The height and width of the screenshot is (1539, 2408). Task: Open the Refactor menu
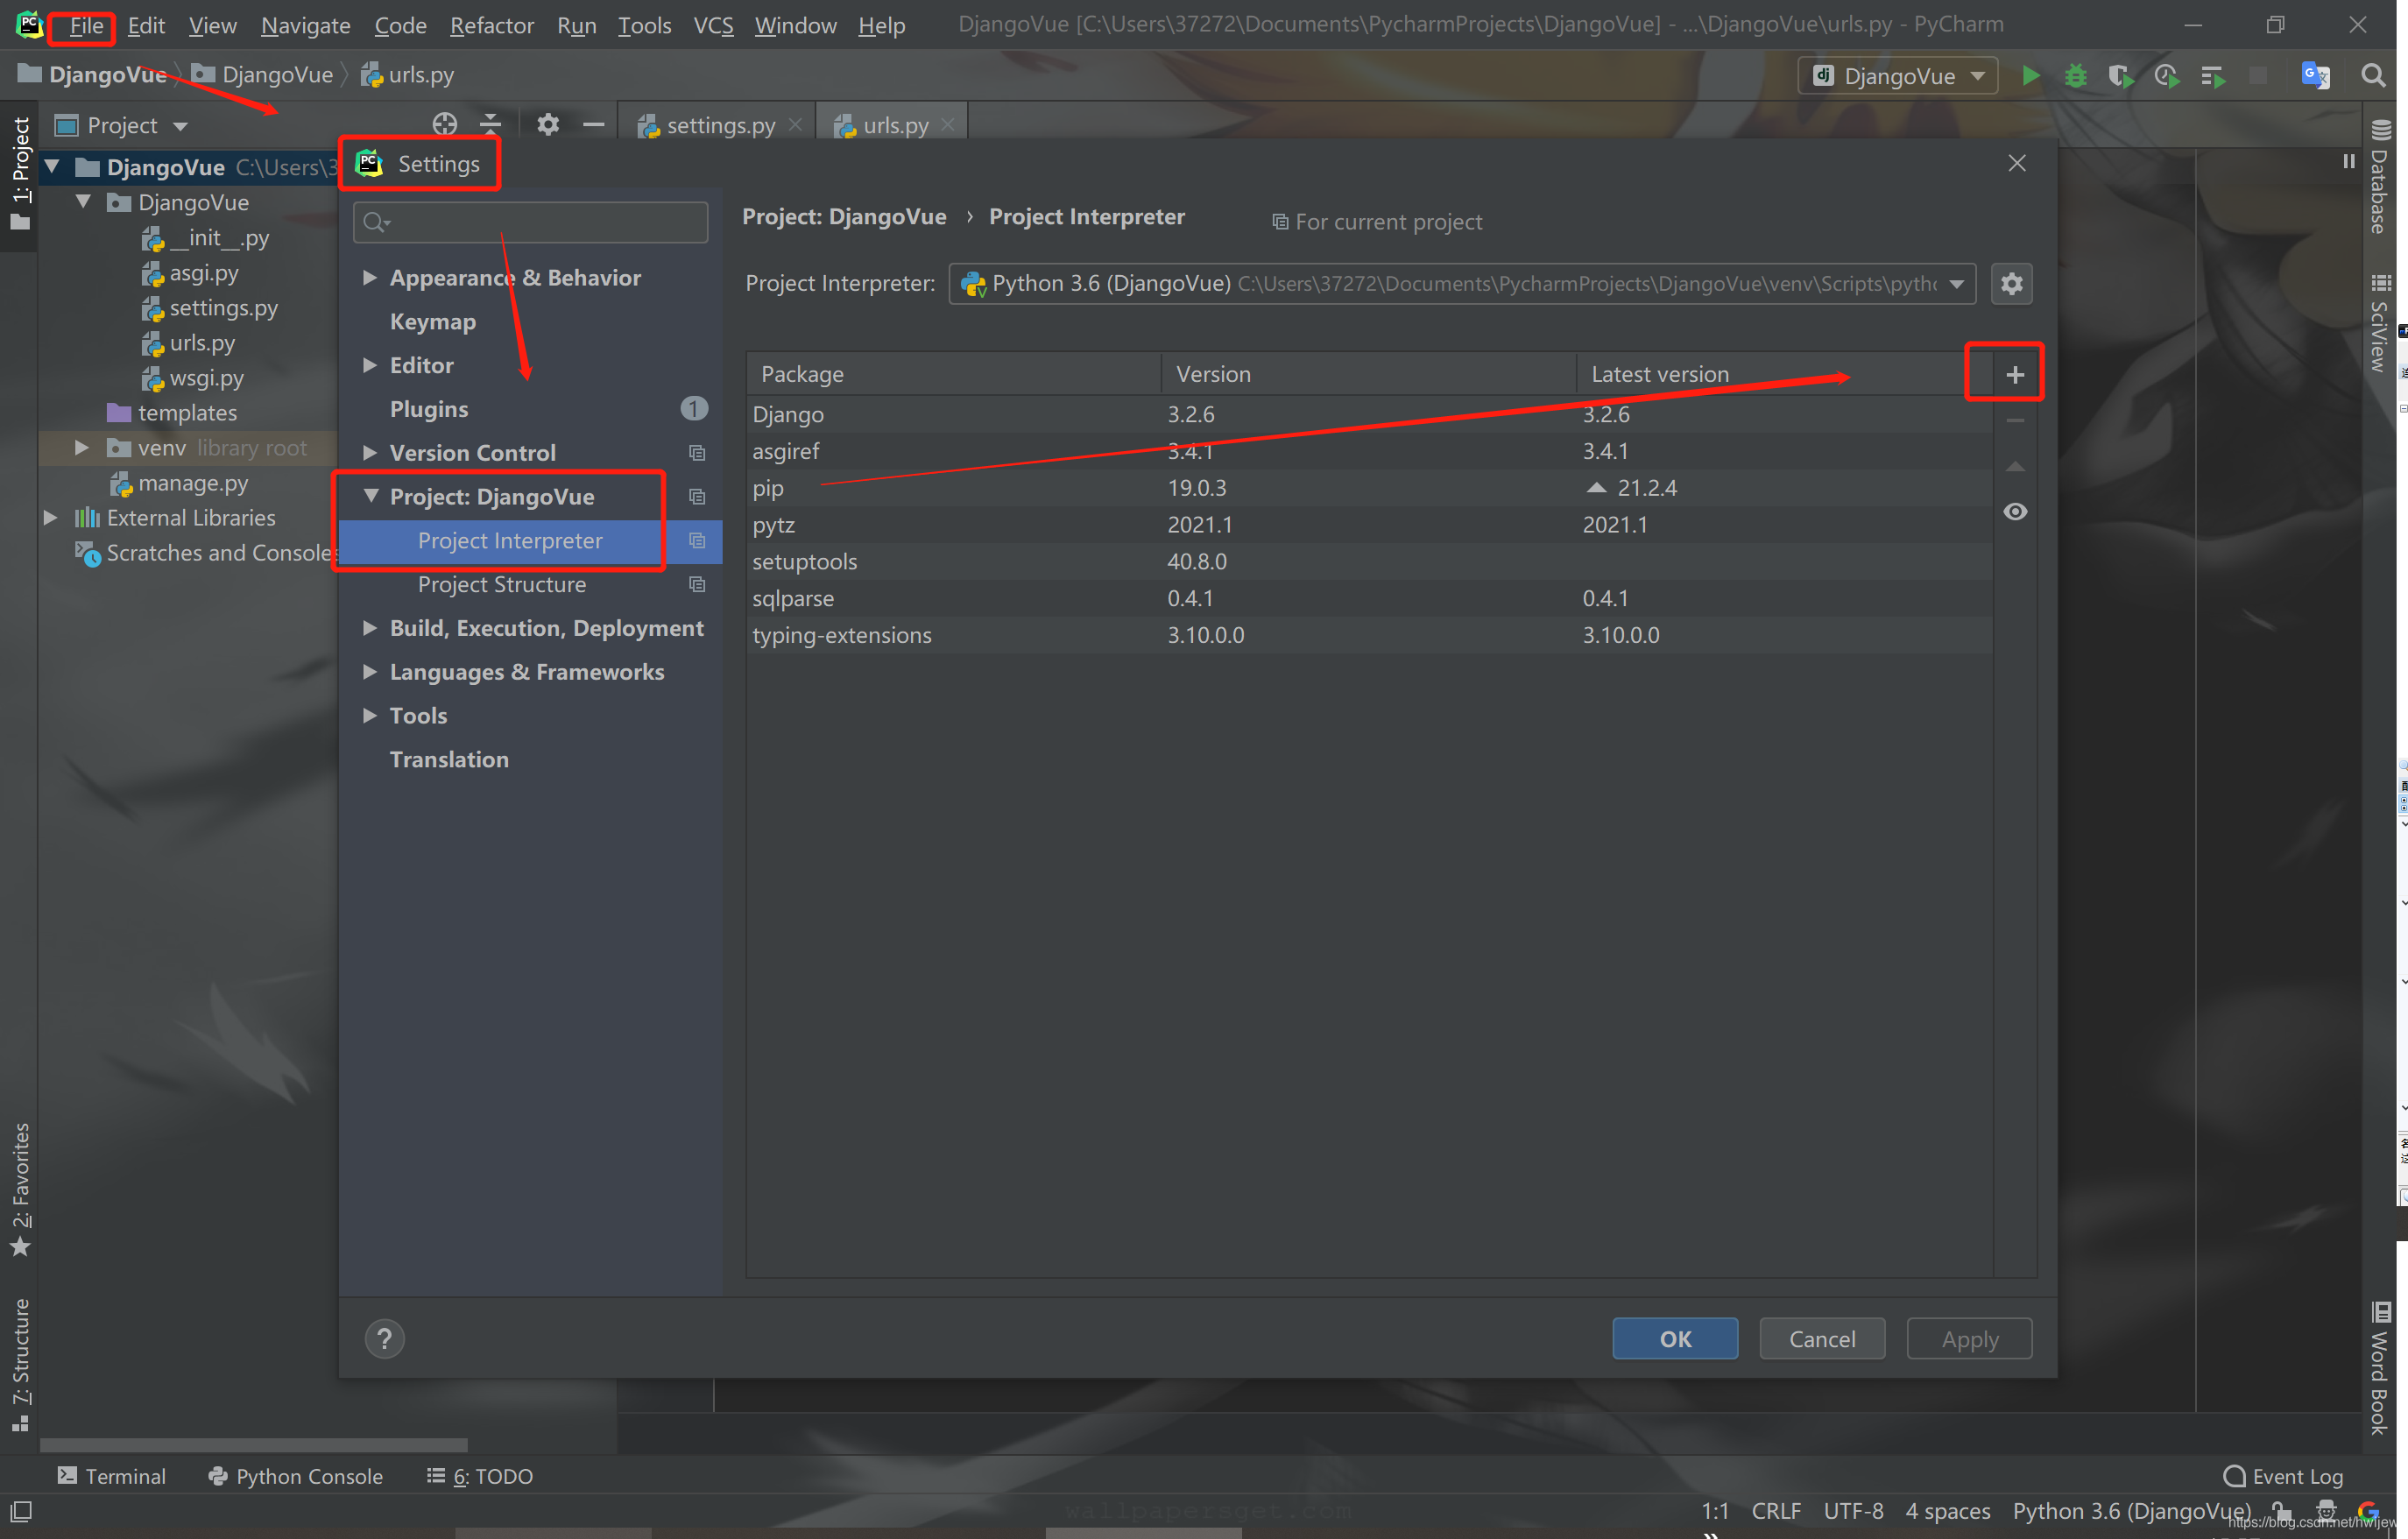pyautogui.click(x=491, y=26)
